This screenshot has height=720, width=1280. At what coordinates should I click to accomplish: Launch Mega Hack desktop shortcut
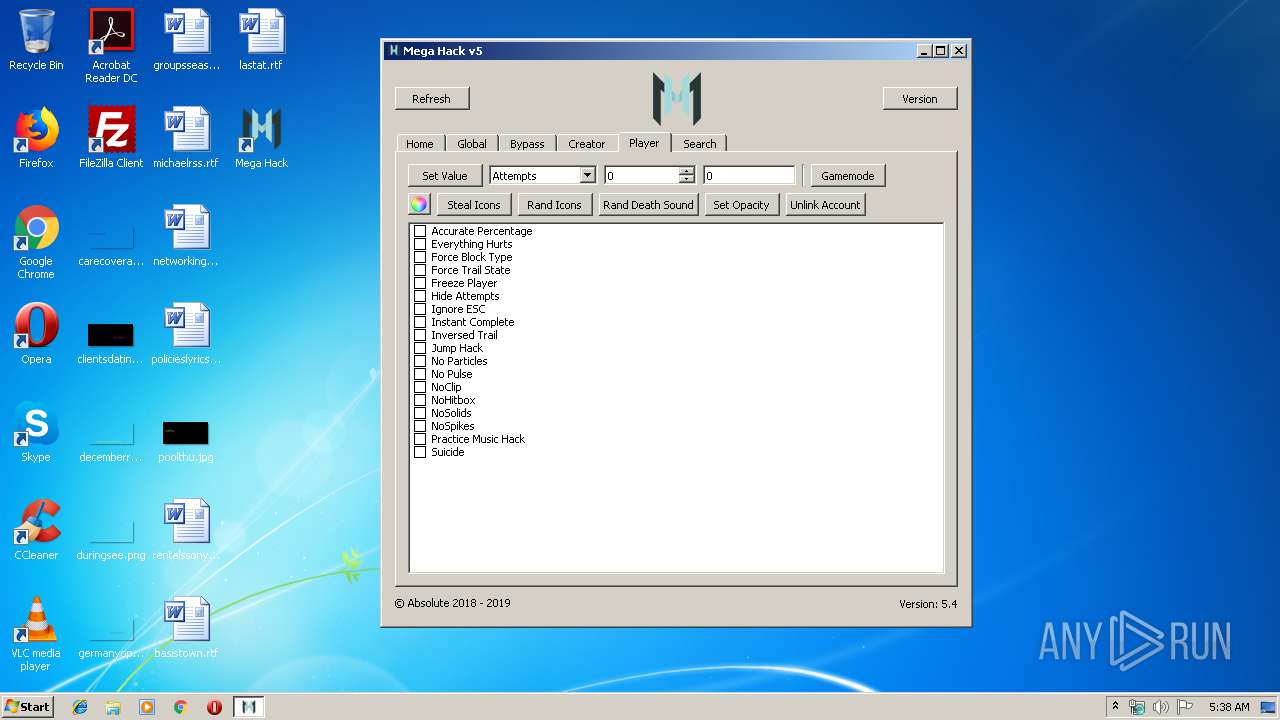261,138
